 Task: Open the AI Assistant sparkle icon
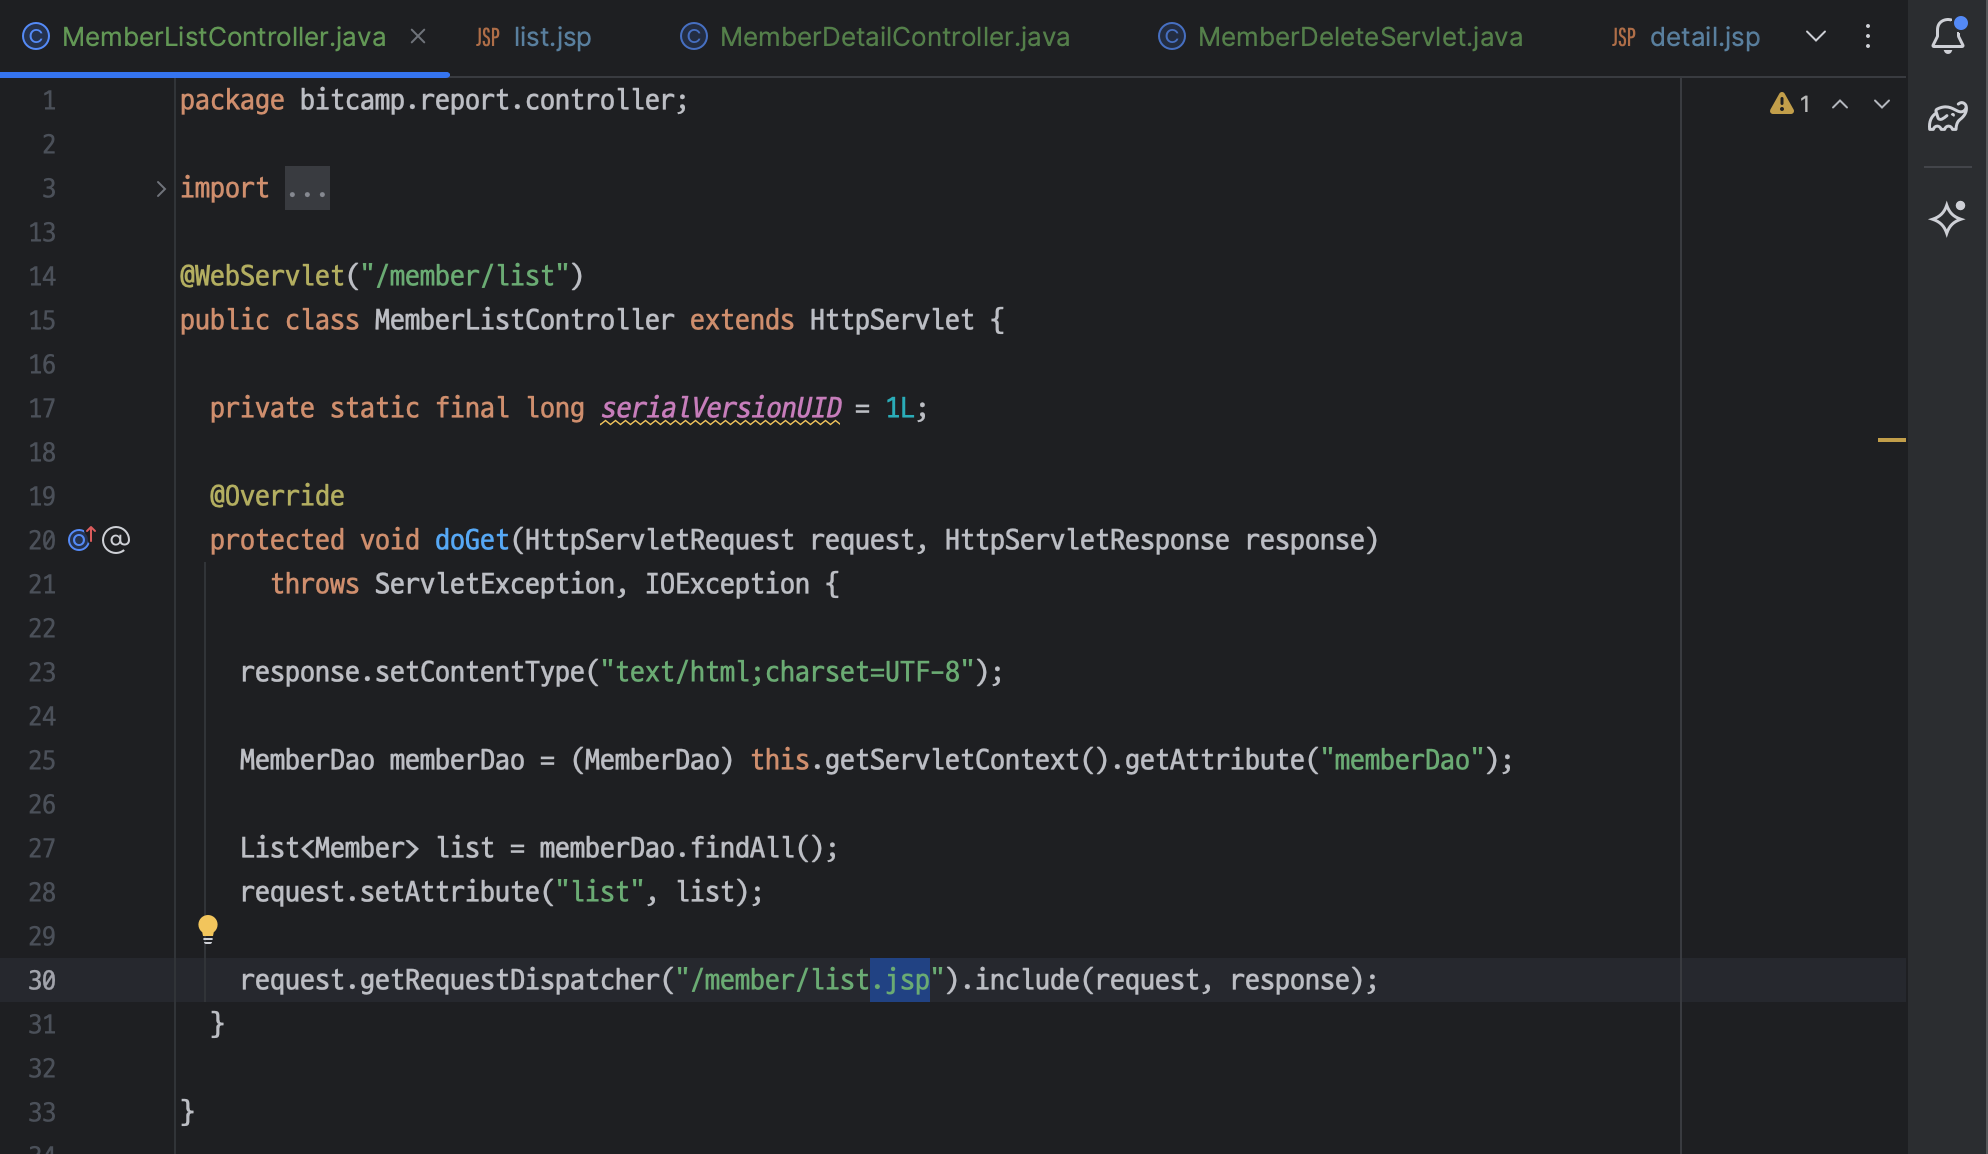point(1947,218)
